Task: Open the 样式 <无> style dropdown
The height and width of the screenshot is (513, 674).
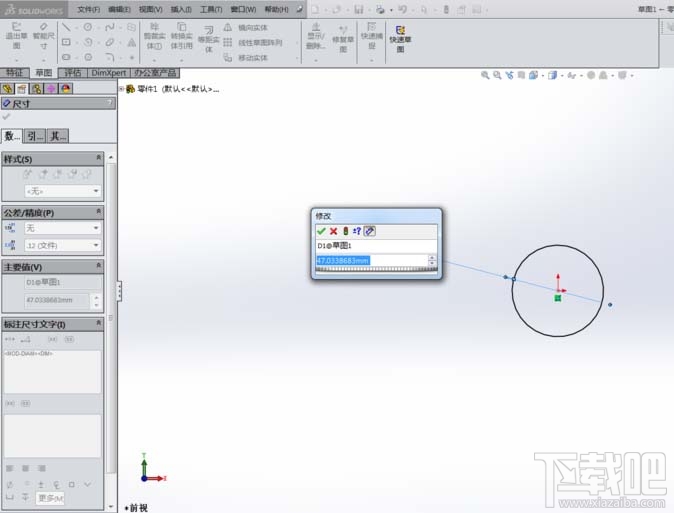Action: pyautogui.click(x=63, y=191)
